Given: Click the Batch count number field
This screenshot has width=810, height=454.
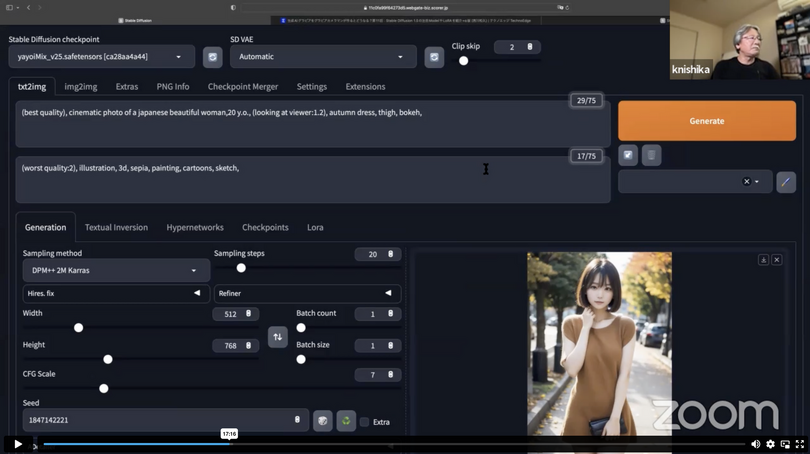Looking at the screenshot, I should coord(378,314).
